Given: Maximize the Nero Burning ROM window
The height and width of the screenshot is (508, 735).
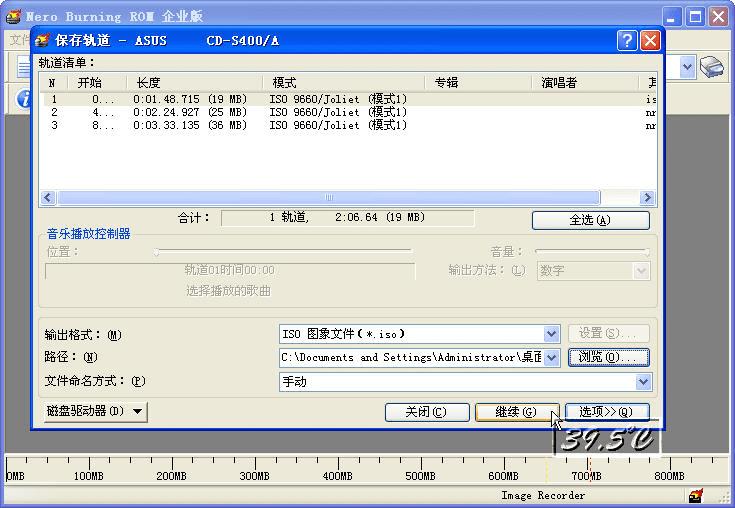Looking at the screenshot, I should [695, 17].
